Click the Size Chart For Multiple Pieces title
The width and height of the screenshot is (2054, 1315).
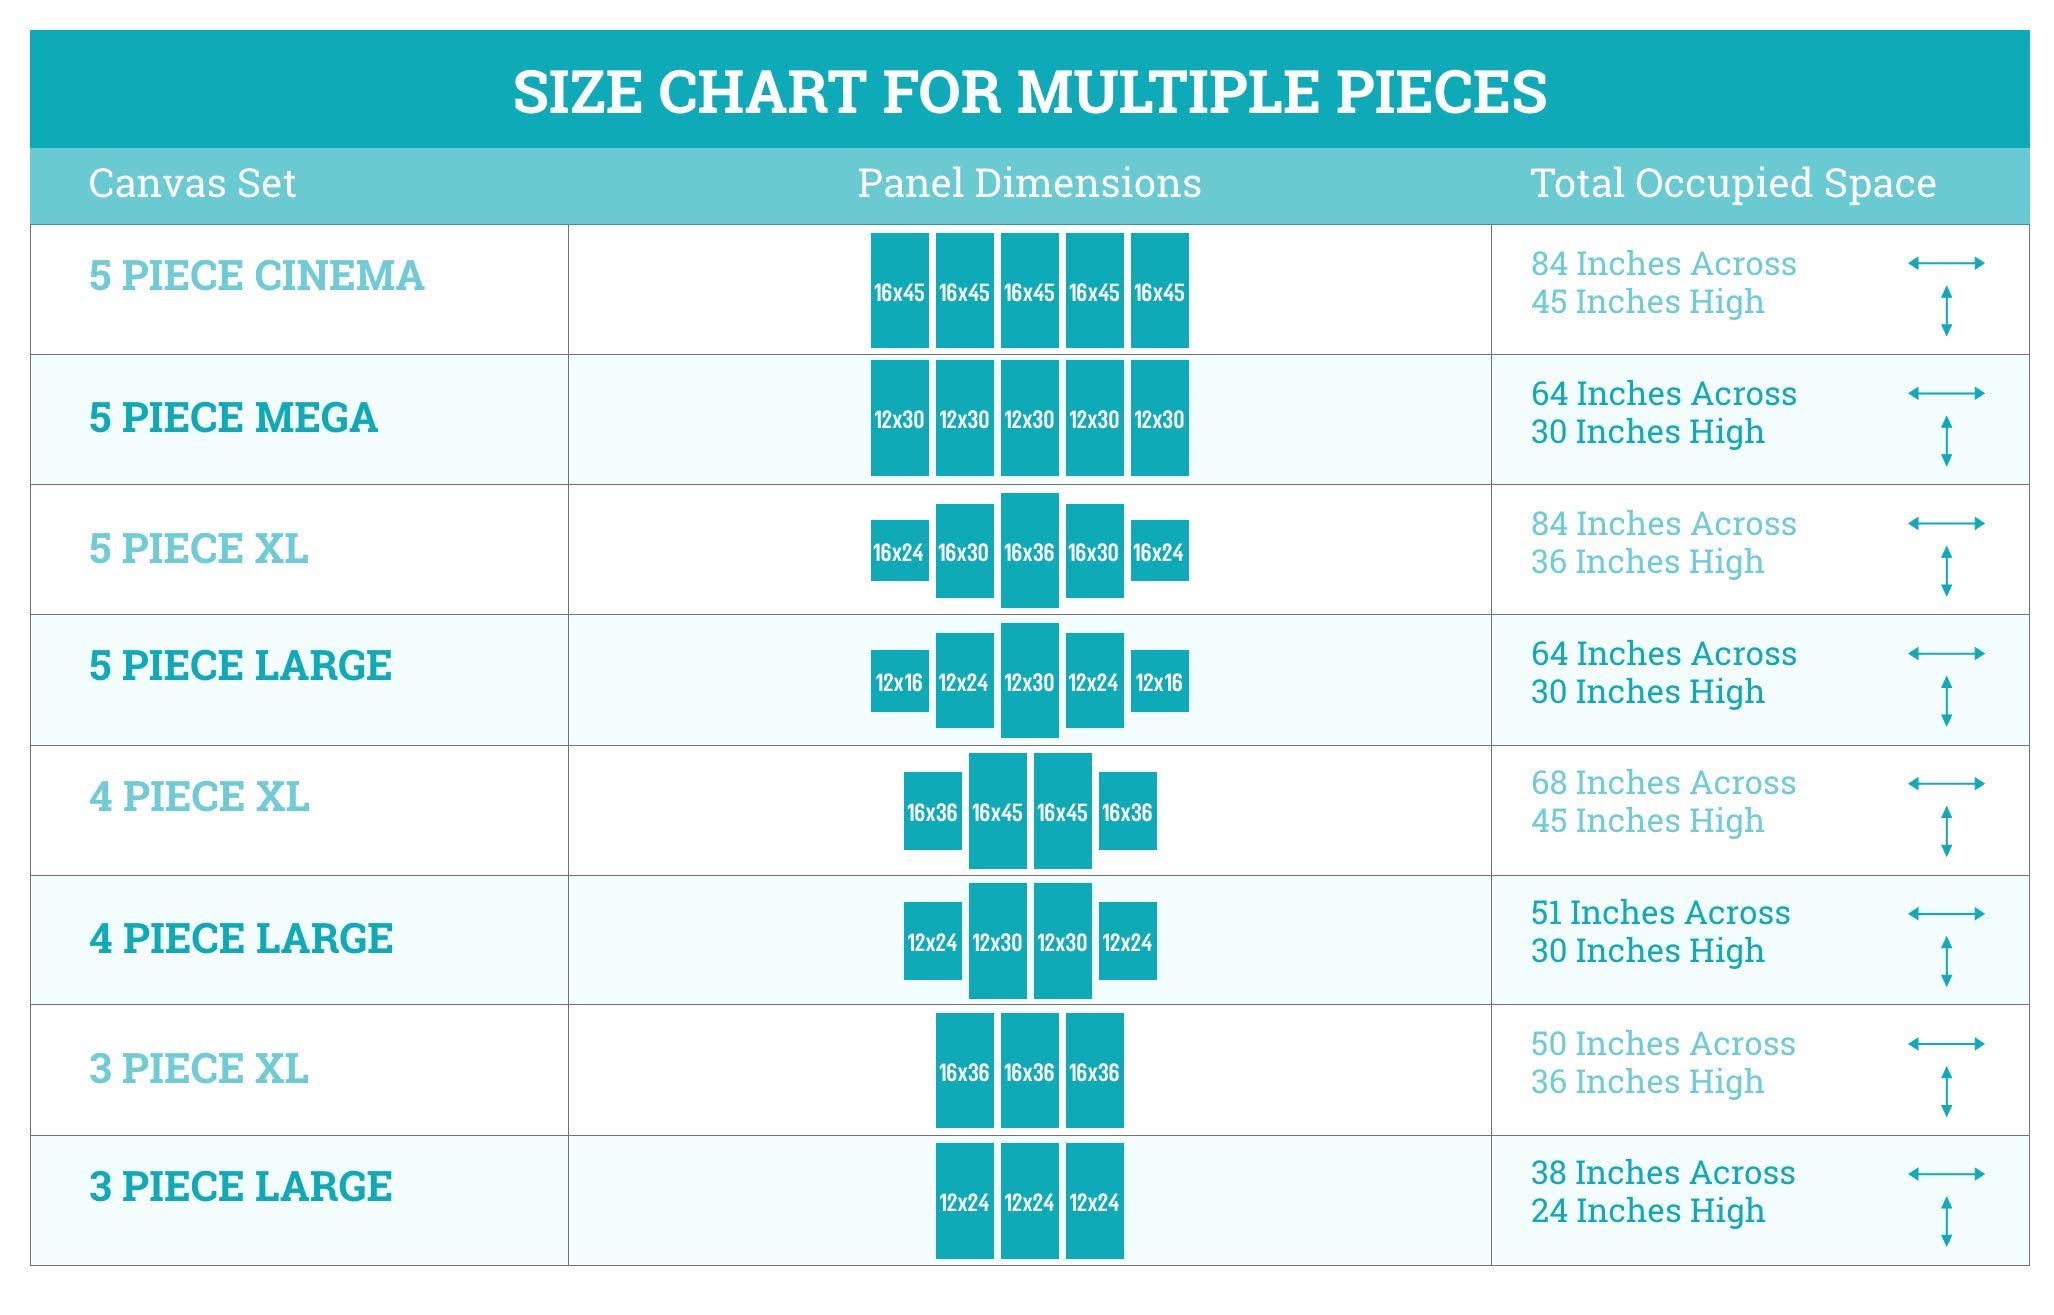coord(1030,92)
